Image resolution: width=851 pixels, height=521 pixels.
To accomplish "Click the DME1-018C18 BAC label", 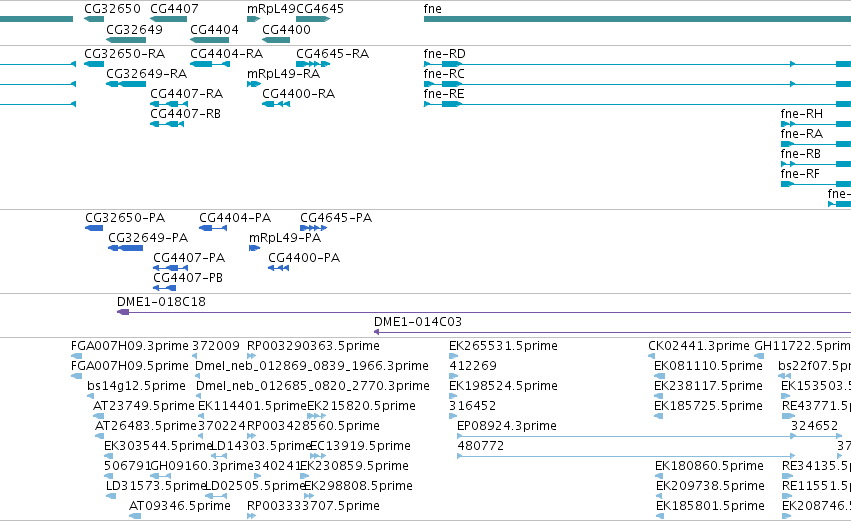I will [161, 302].
